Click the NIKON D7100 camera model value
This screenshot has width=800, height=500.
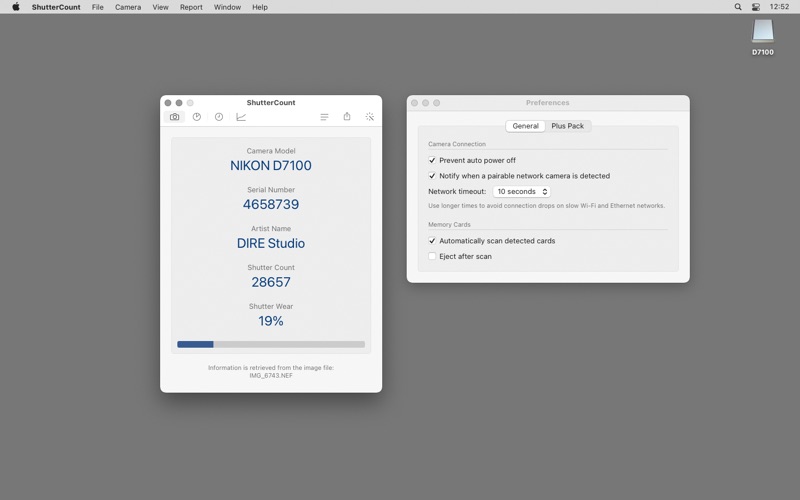pyautogui.click(x=271, y=165)
